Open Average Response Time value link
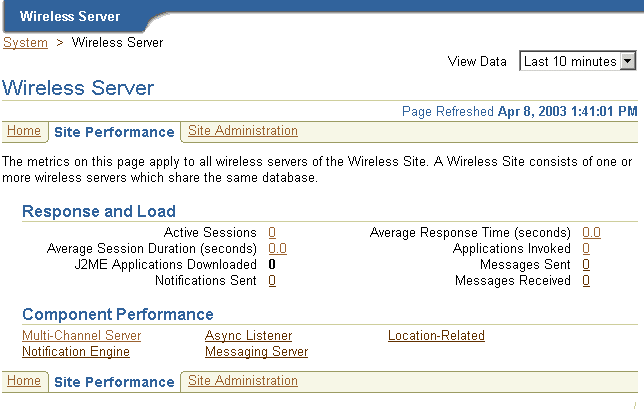The image size is (644, 409). [x=591, y=232]
